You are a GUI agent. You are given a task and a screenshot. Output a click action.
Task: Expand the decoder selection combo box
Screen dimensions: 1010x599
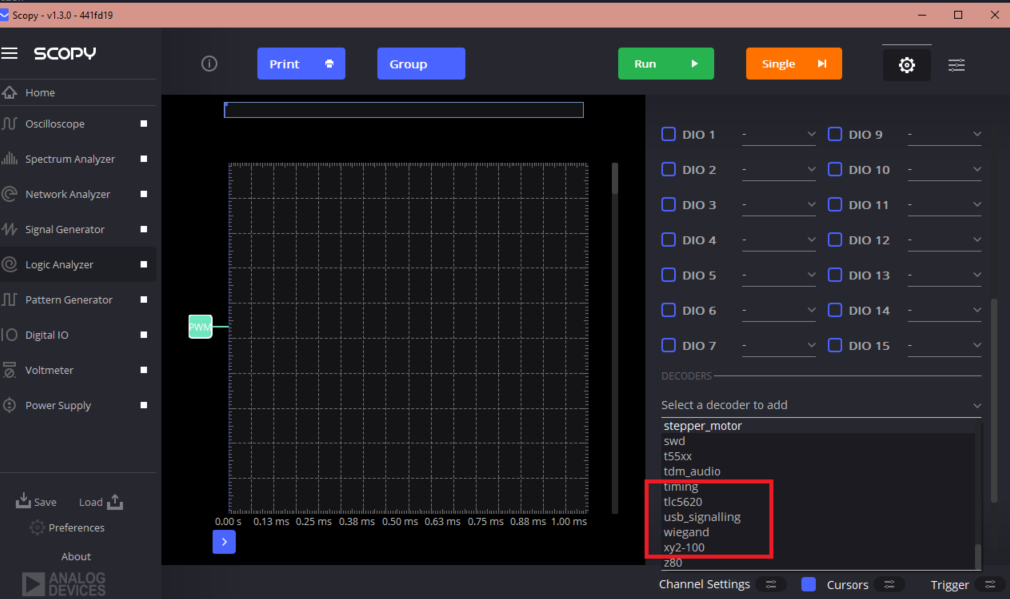[820, 405]
